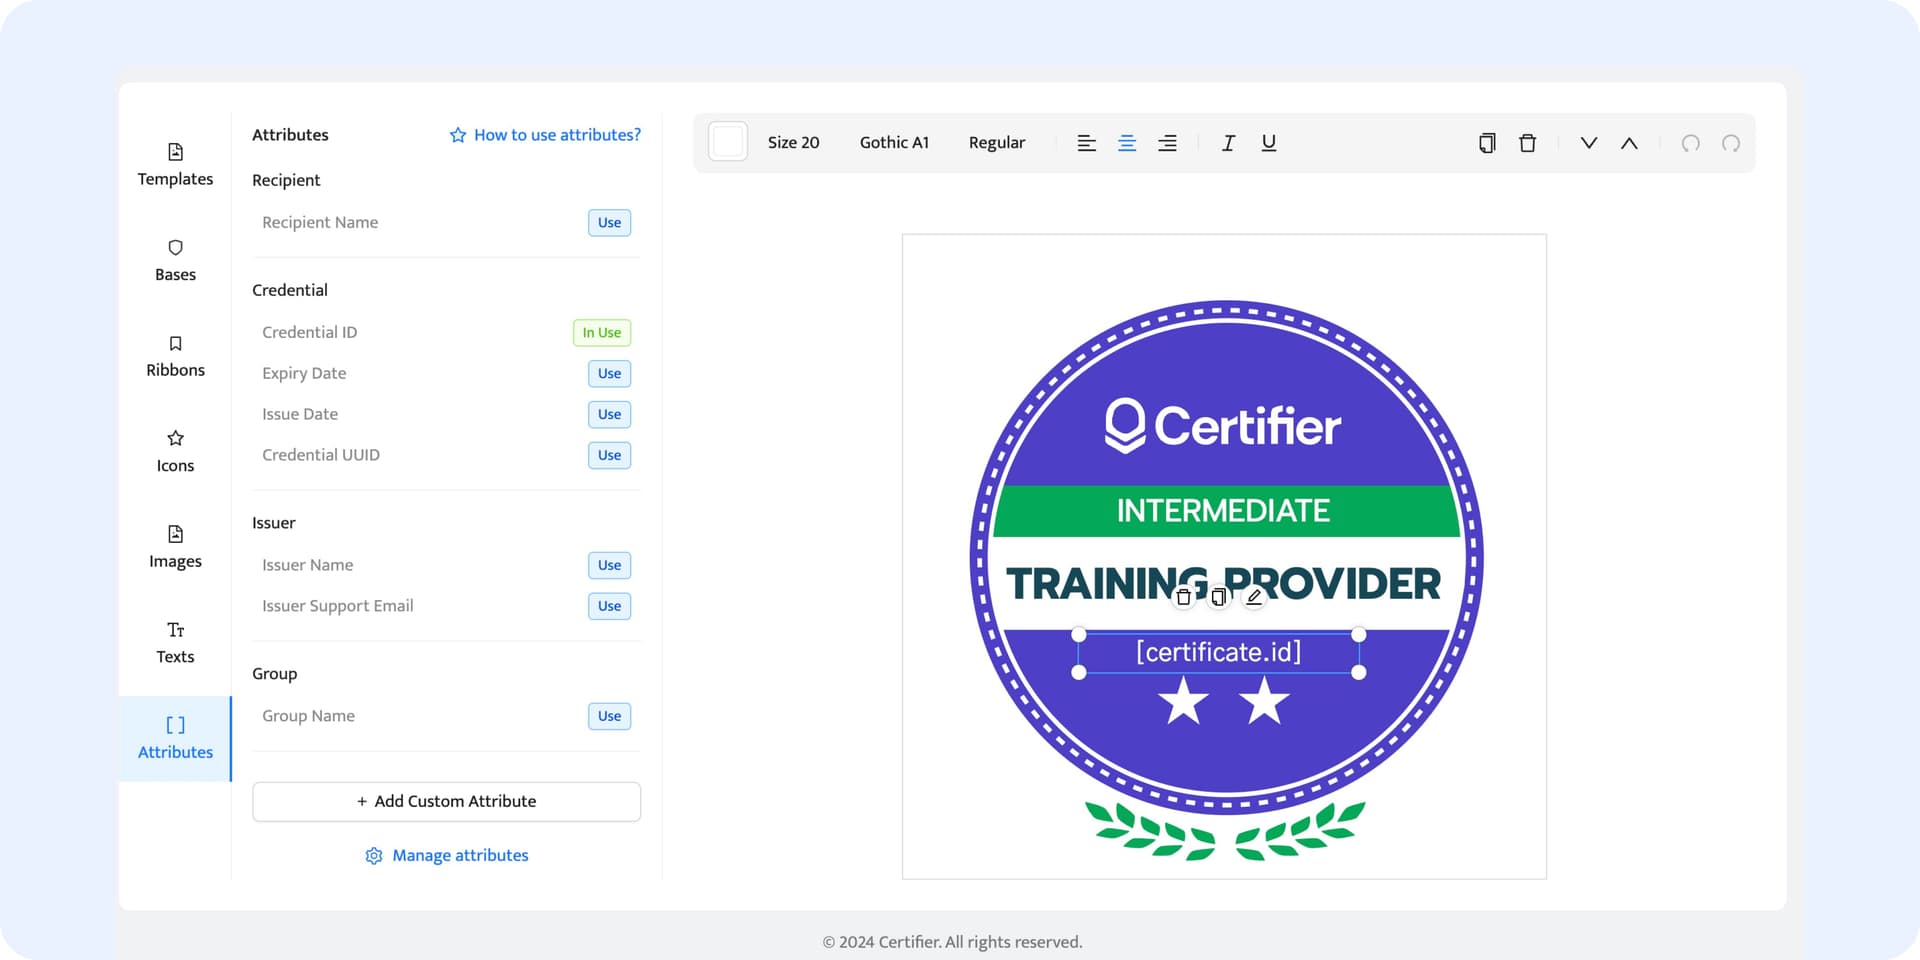
Task: Click the toolbar delete trash icon
Action: click(x=1527, y=143)
